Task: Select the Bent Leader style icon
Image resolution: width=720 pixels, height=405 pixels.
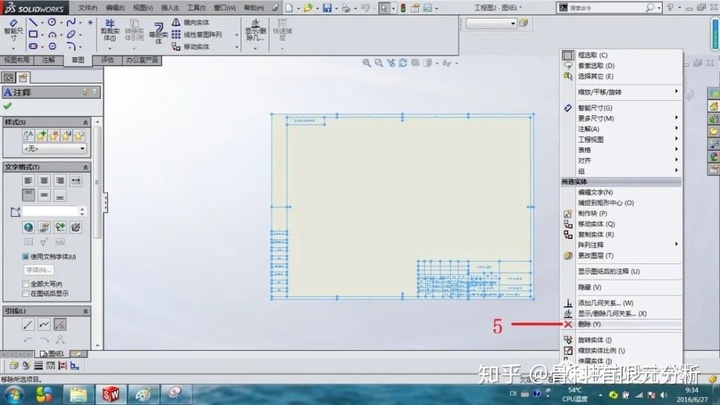Action: (x=44, y=325)
